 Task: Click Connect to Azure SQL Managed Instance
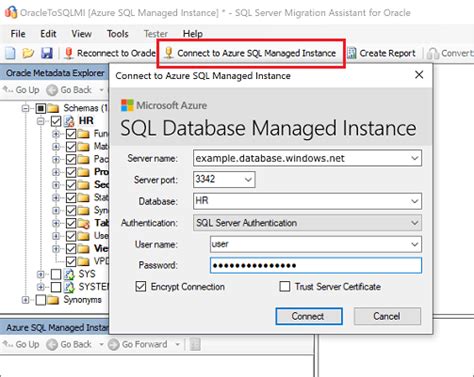click(251, 53)
